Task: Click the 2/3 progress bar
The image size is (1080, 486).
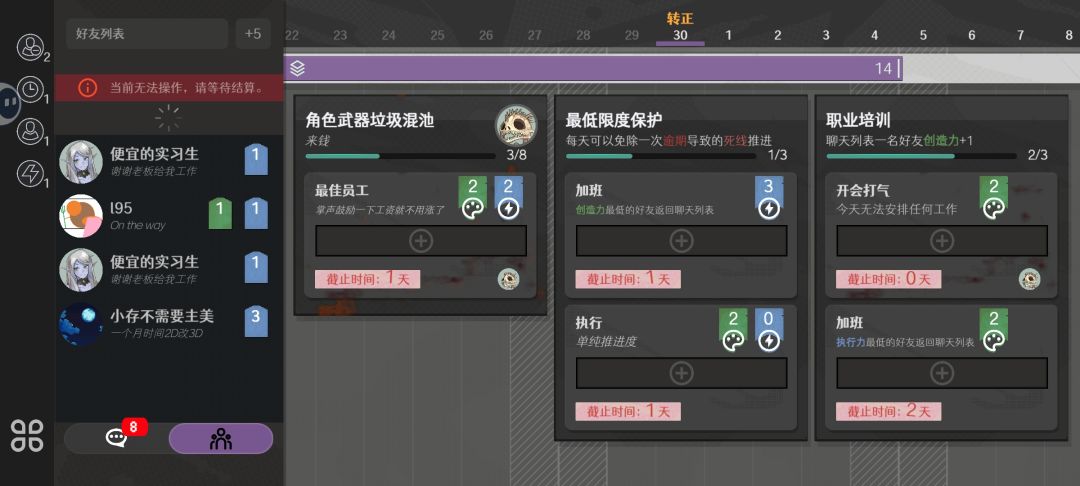Action: pyautogui.click(x=921, y=156)
